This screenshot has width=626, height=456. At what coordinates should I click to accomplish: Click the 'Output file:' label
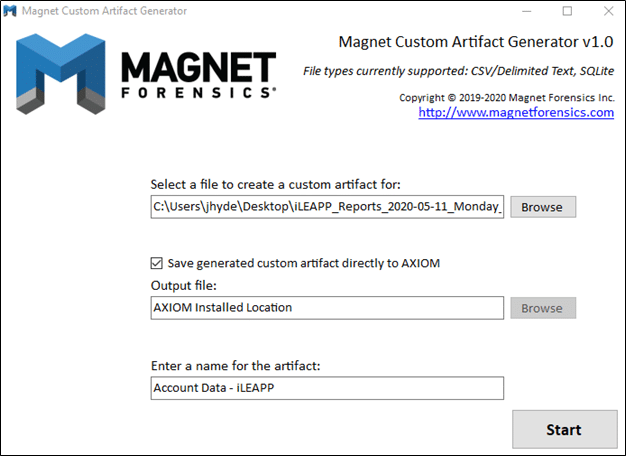[184, 285]
